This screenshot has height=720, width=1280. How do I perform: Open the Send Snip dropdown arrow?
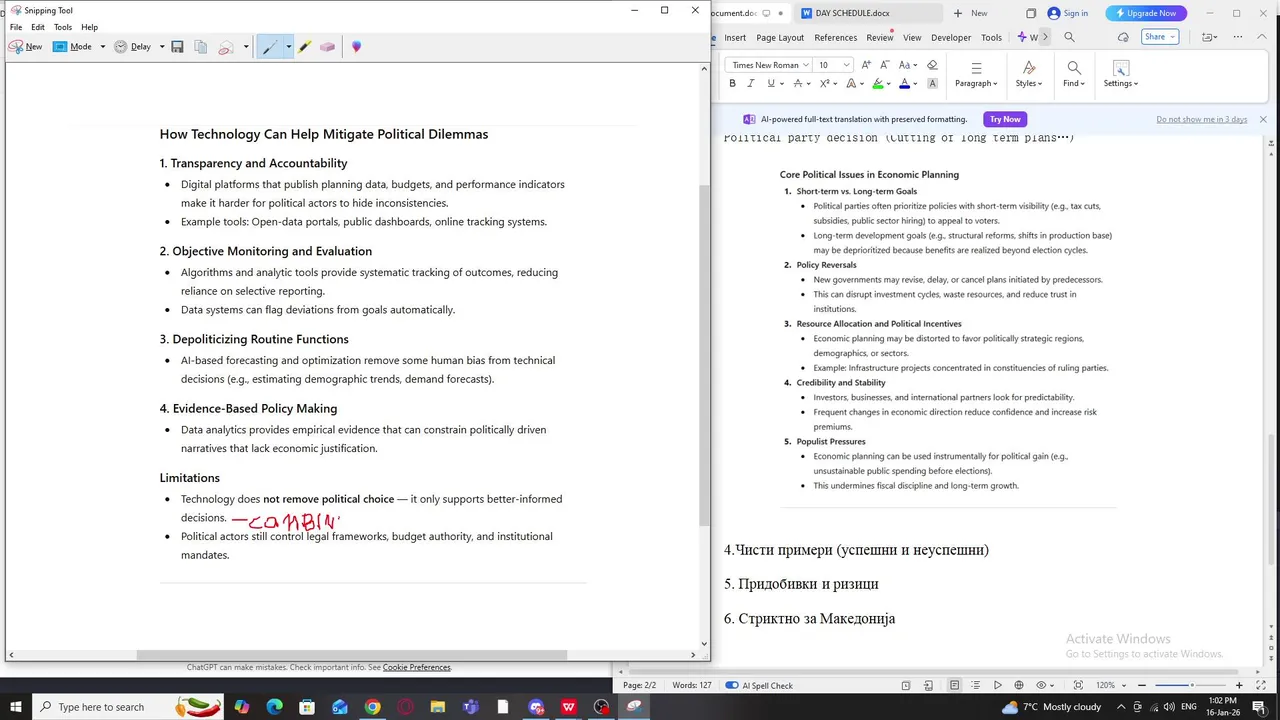(x=246, y=46)
